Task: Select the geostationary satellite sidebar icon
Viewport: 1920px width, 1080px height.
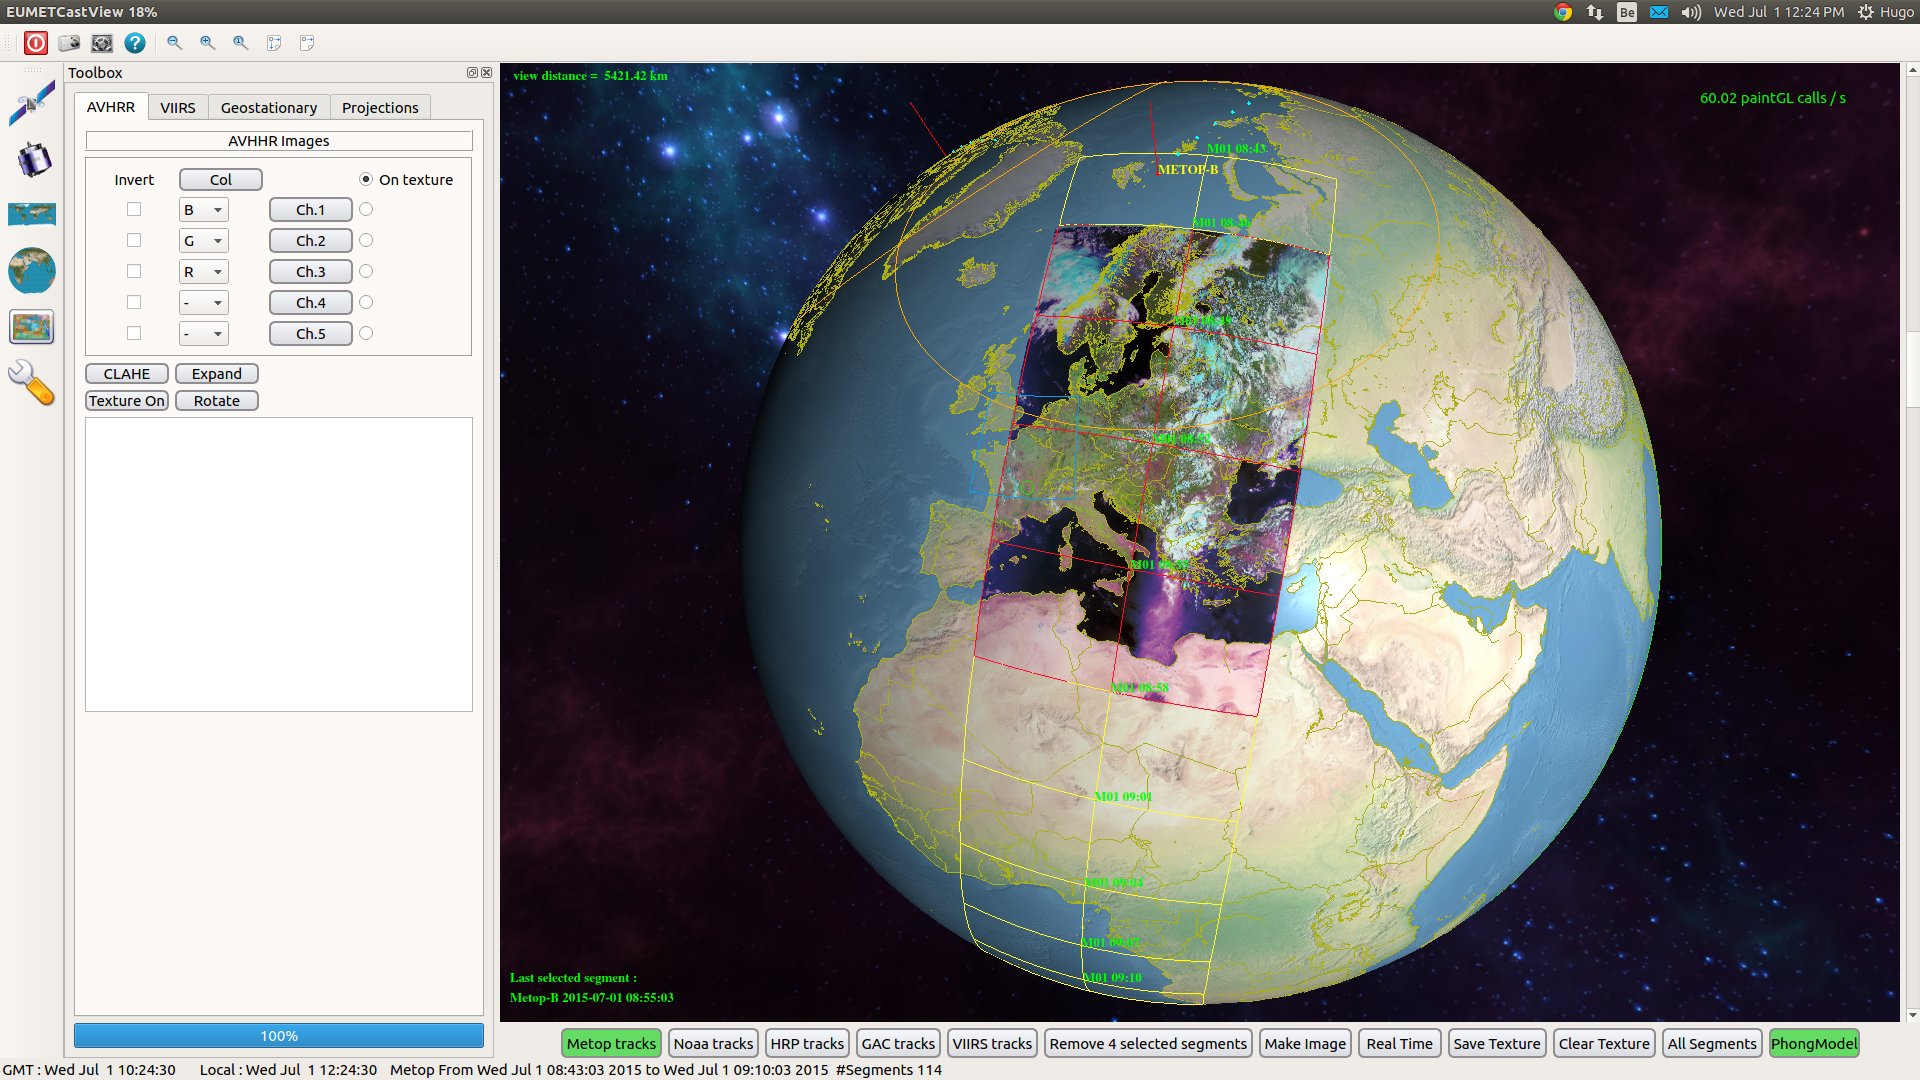Action: (33, 159)
